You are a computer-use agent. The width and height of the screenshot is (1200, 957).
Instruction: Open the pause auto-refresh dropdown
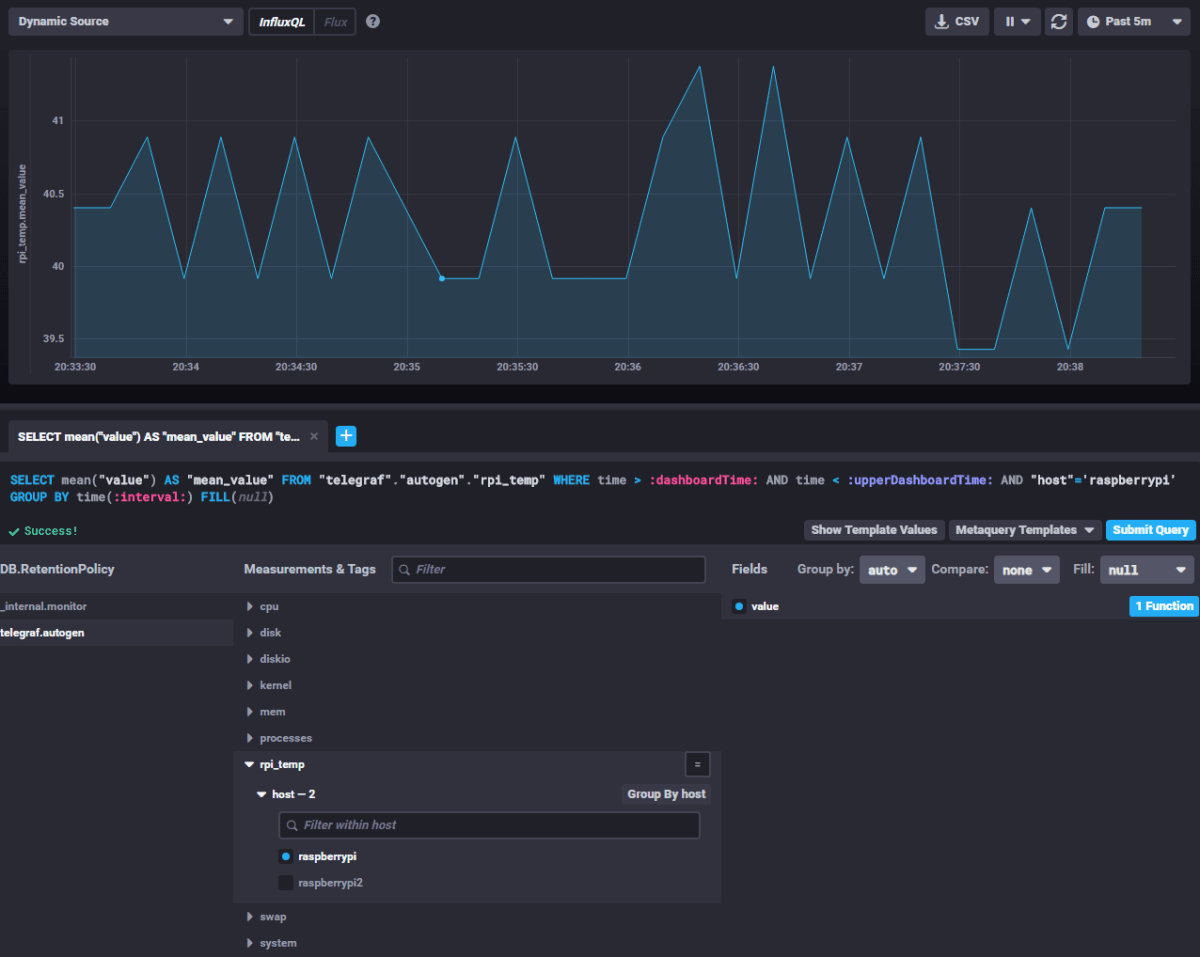pyautogui.click(x=1017, y=21)
